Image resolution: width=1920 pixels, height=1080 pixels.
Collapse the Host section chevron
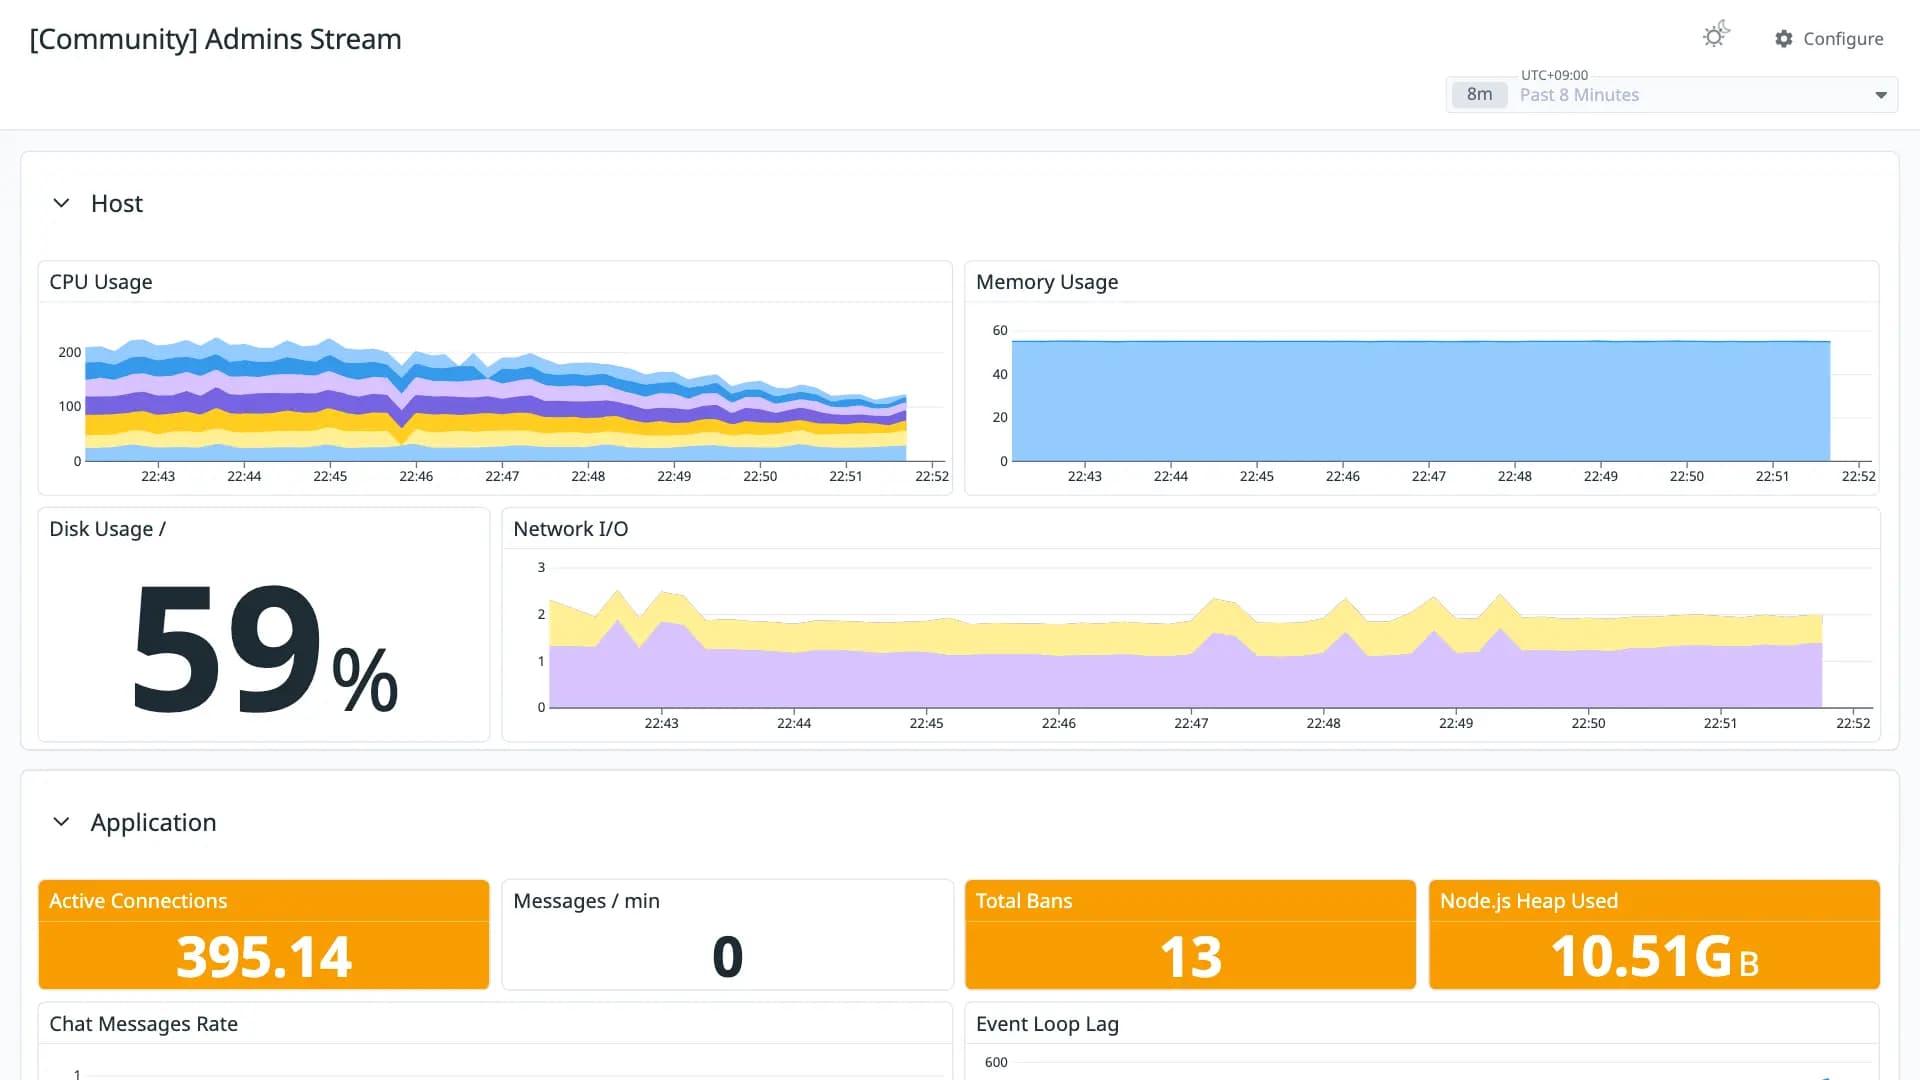[x=61, y=203]
